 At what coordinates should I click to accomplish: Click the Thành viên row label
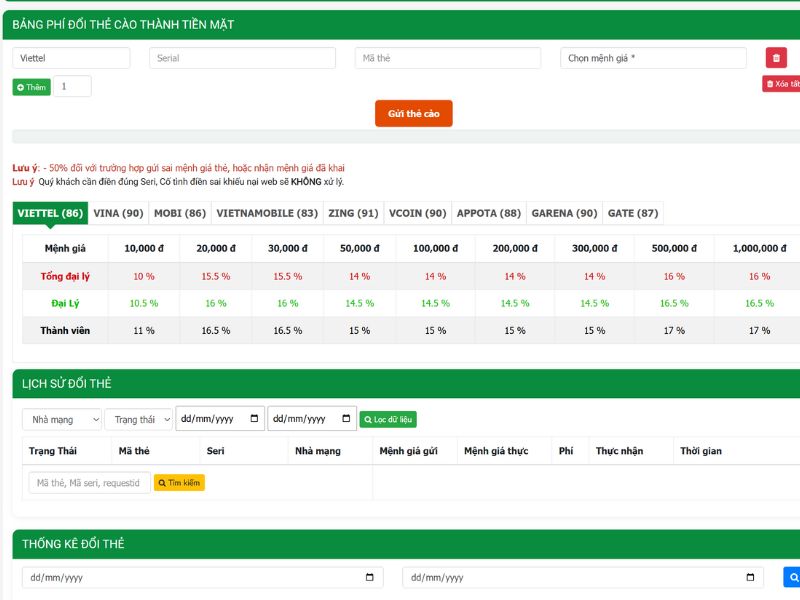pos(65,331)
